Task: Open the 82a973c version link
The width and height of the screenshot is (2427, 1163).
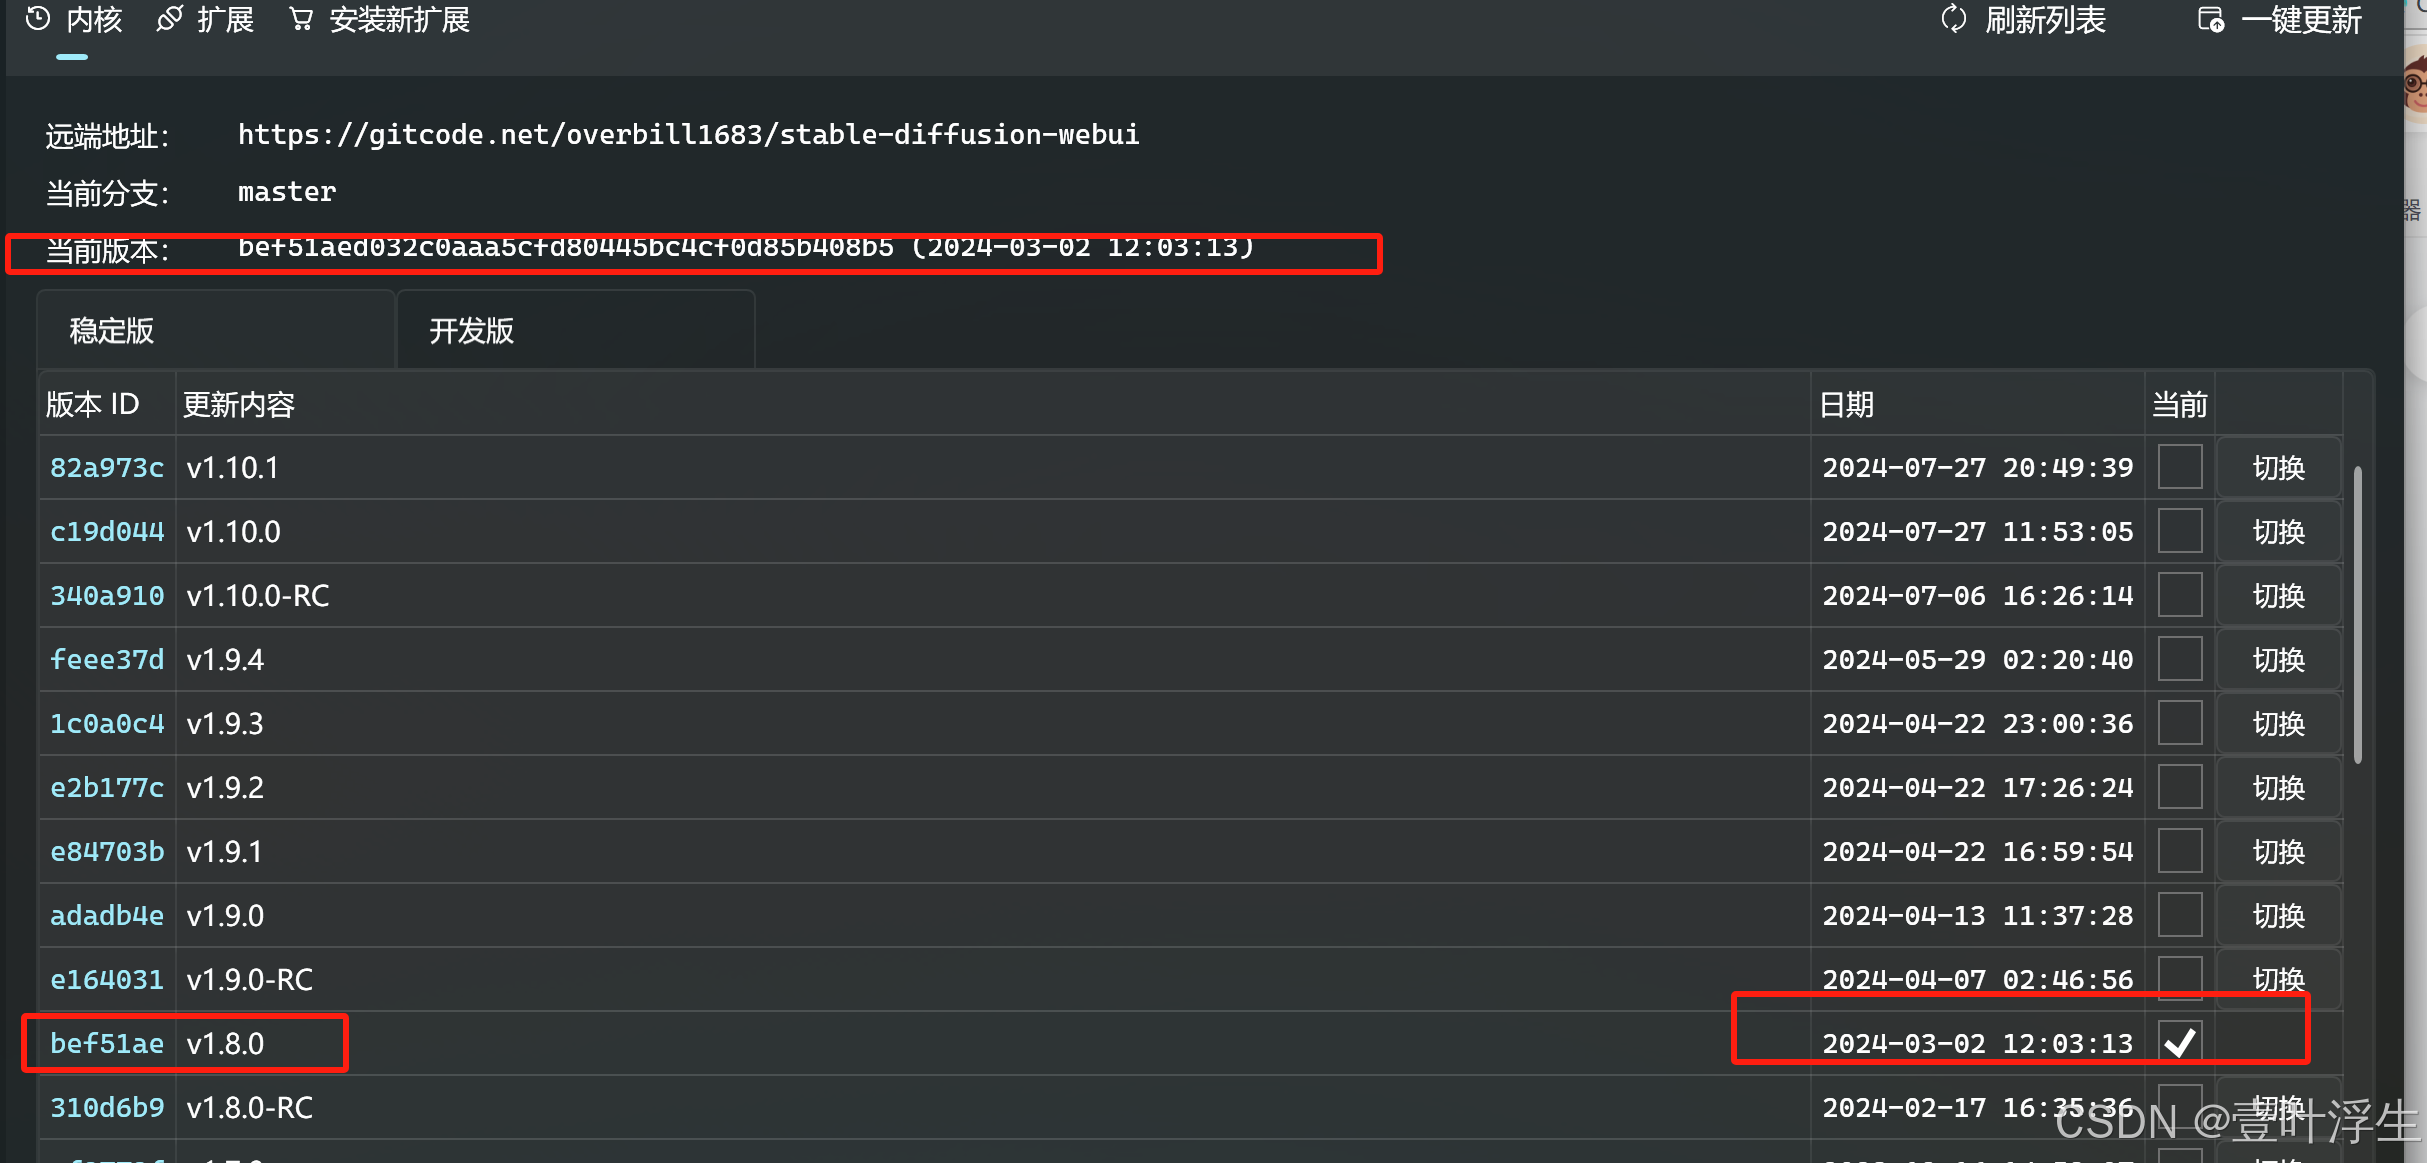Action: [x=107, y=466]
